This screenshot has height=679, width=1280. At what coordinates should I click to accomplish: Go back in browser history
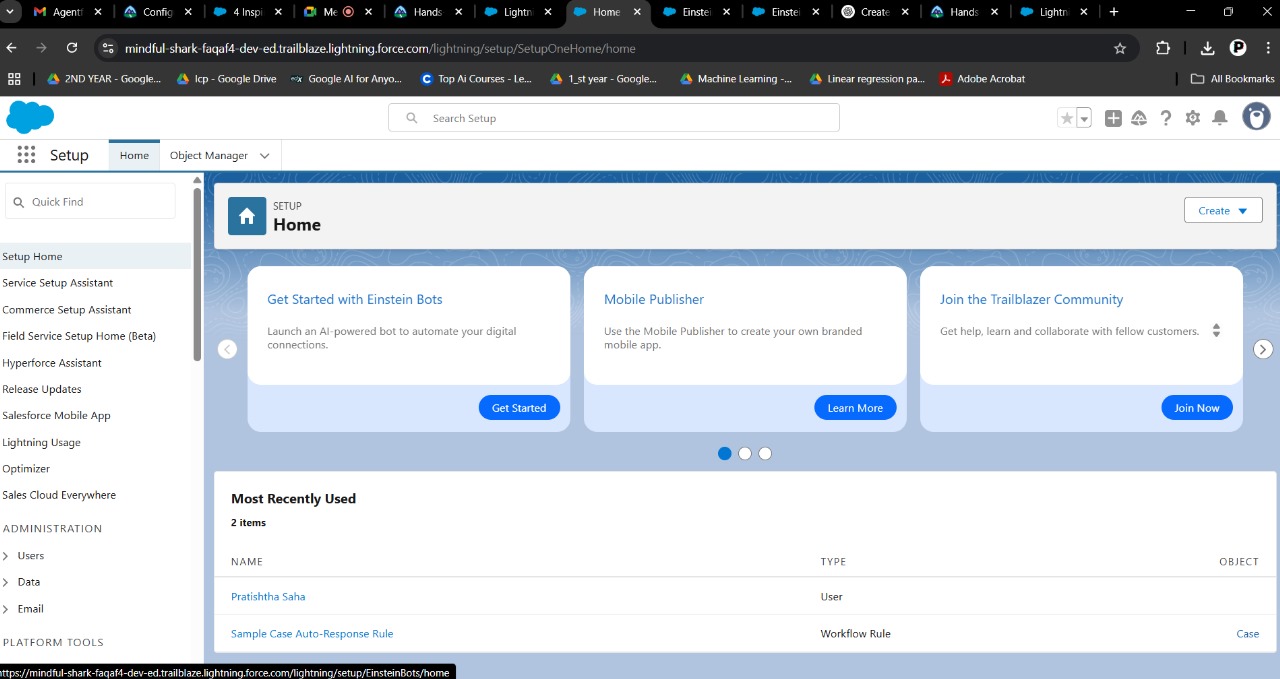tap(11, 48)
